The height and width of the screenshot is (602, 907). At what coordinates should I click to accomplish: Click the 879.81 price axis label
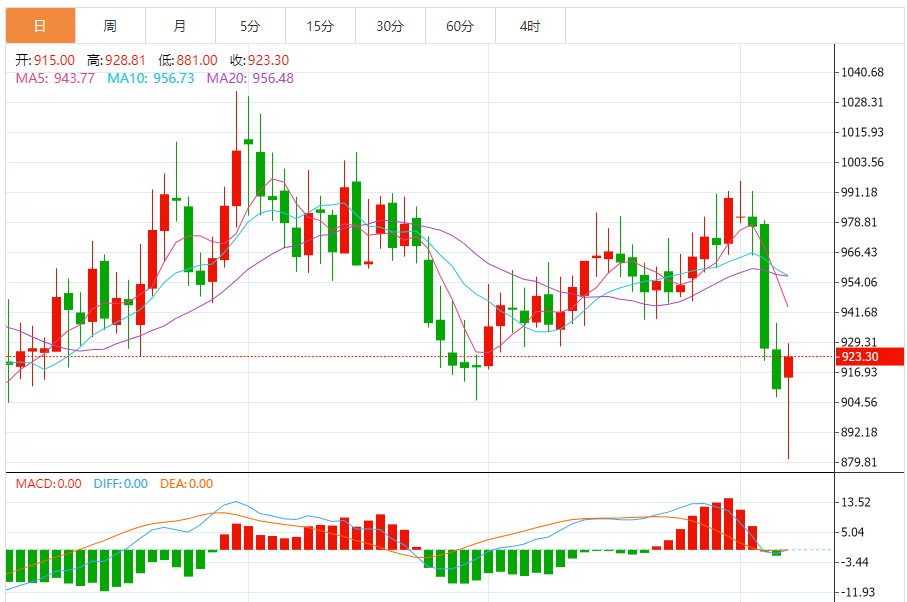point(859,463)
